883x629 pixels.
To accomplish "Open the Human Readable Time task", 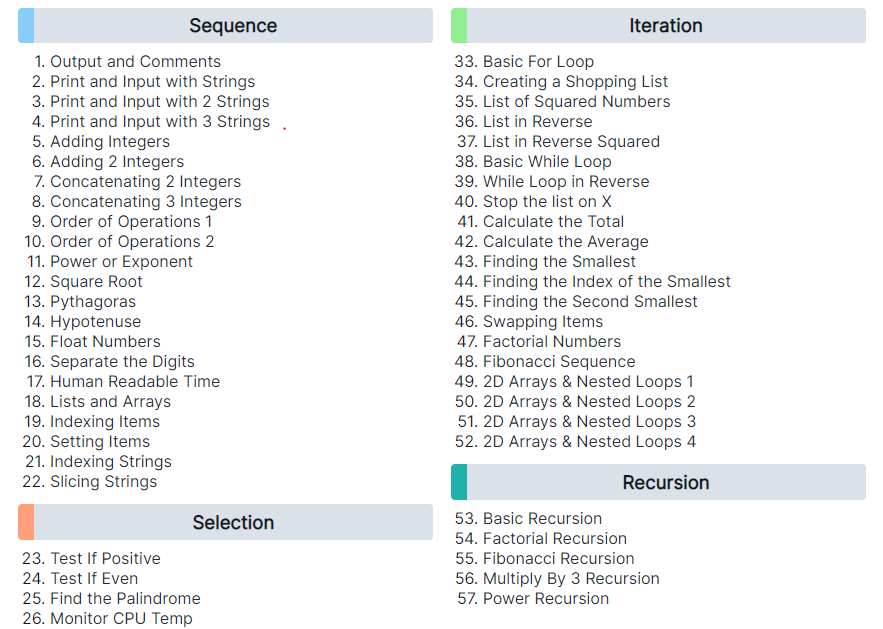I will tap(135, 382).
